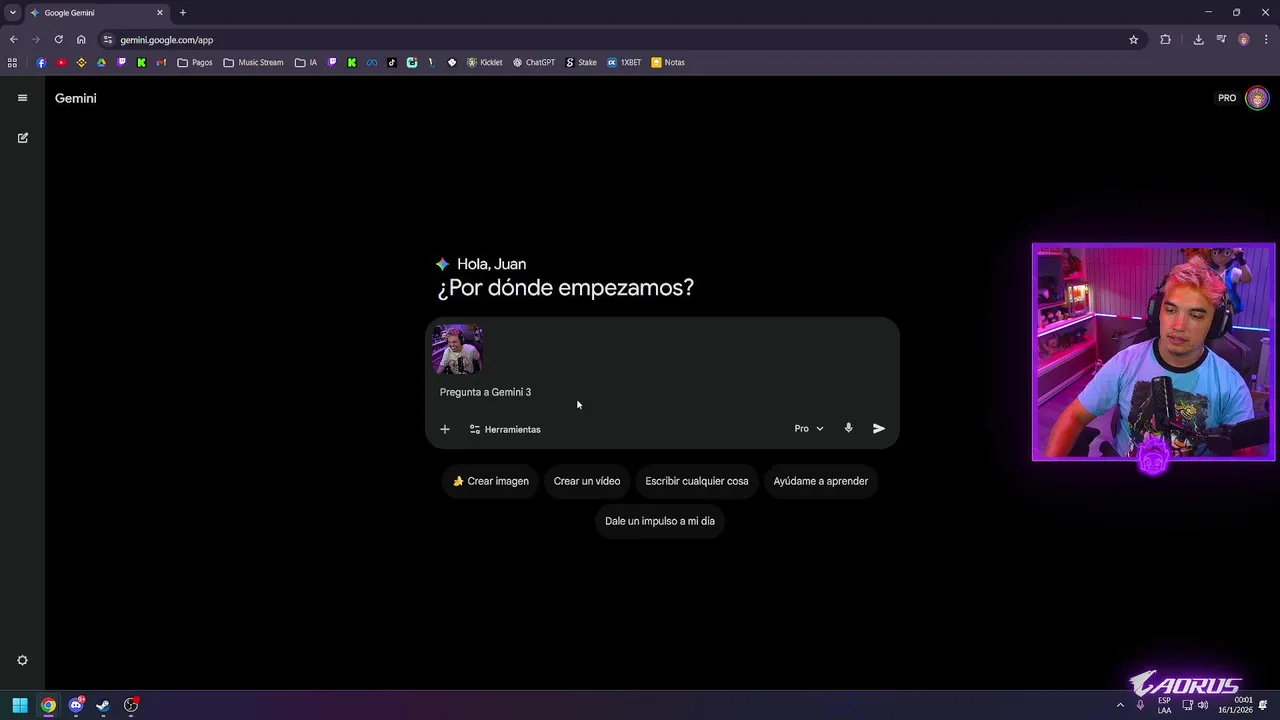1280x720 pixels.
Task: Open the Music Stream bookmarks folder
Action: (254, 62)
